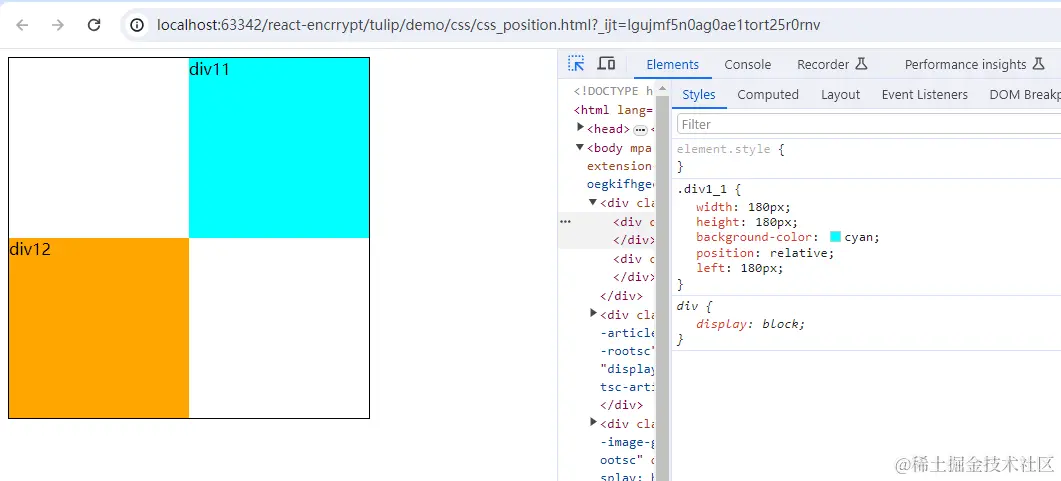Screen dimensions: 1061x481
Task: Expand the head node
Action: click(x=580, y=128)
